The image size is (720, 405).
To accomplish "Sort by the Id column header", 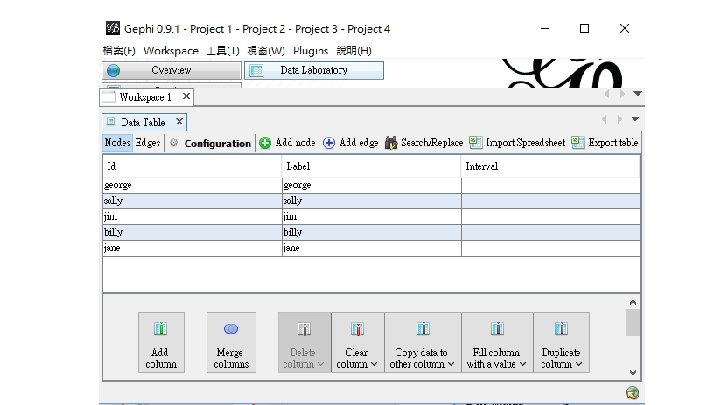I will coord(192,166).
